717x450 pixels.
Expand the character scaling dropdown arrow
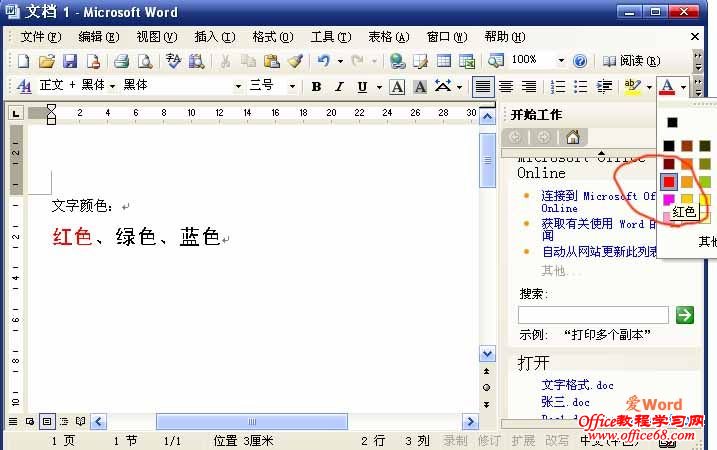(460, 86)
